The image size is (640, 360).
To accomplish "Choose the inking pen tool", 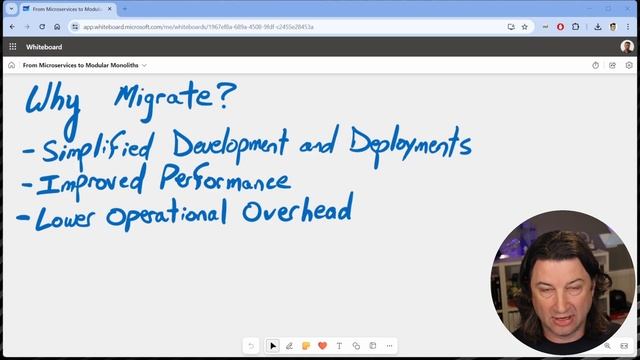I will (289, 346).
